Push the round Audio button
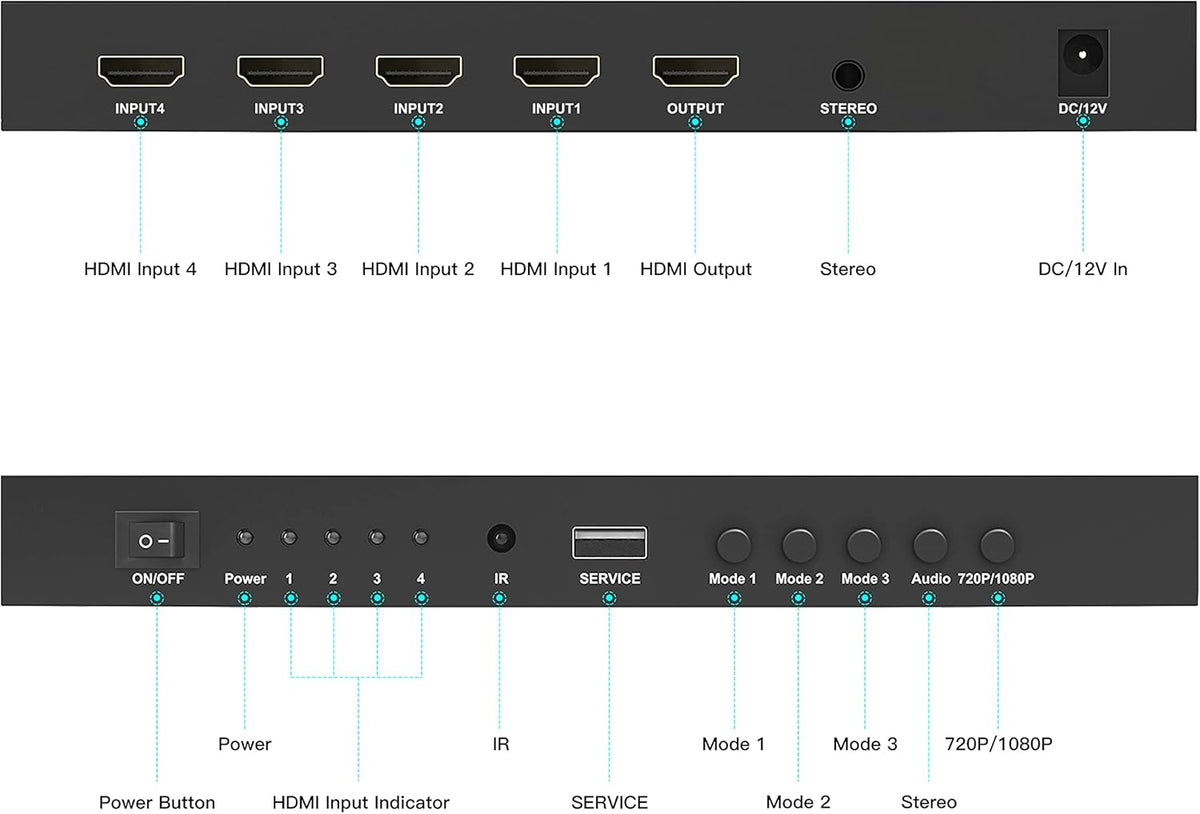The image size is (1200, 814). [x=930, y=545]
